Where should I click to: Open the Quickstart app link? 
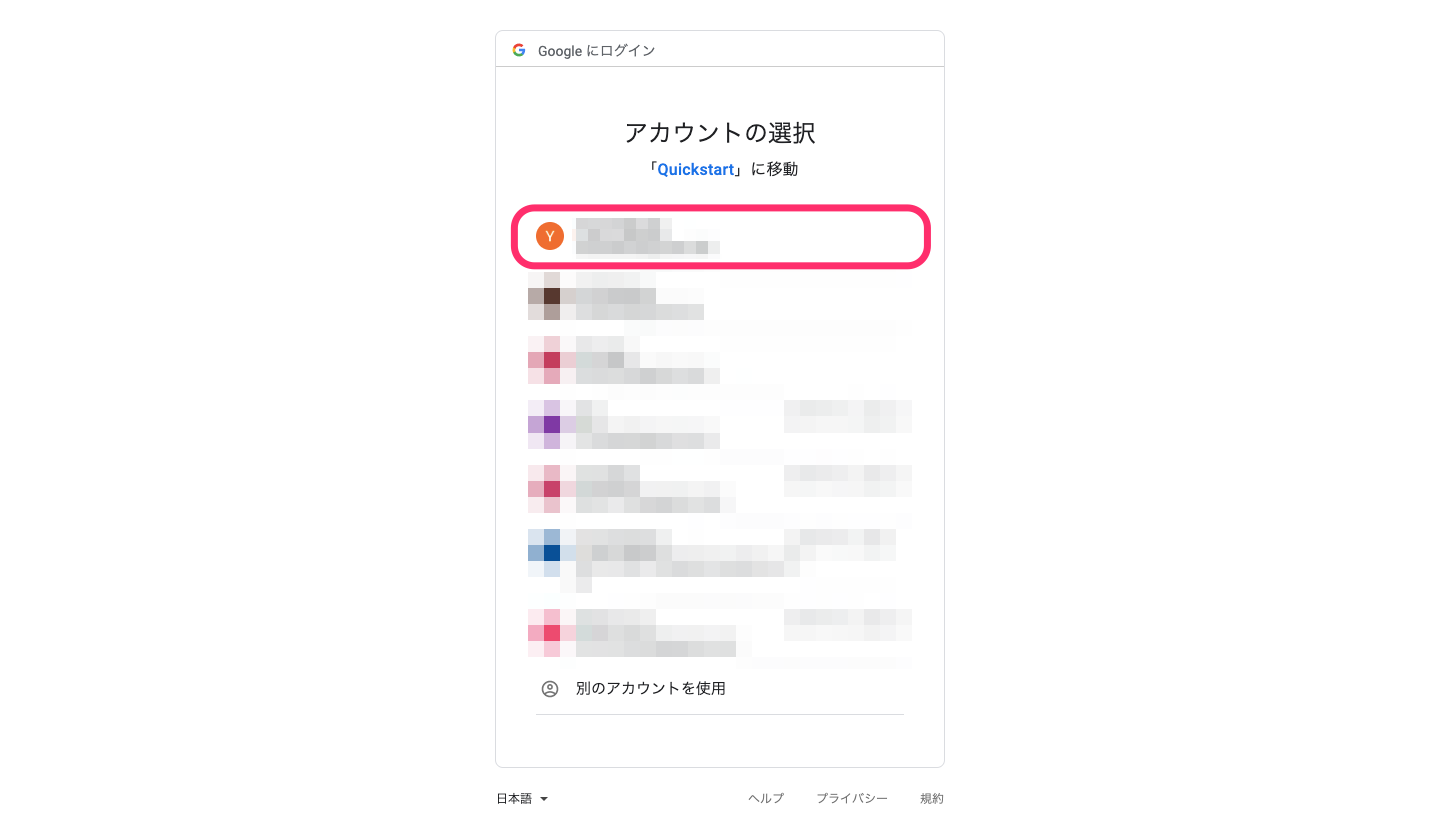click(696, 169)
